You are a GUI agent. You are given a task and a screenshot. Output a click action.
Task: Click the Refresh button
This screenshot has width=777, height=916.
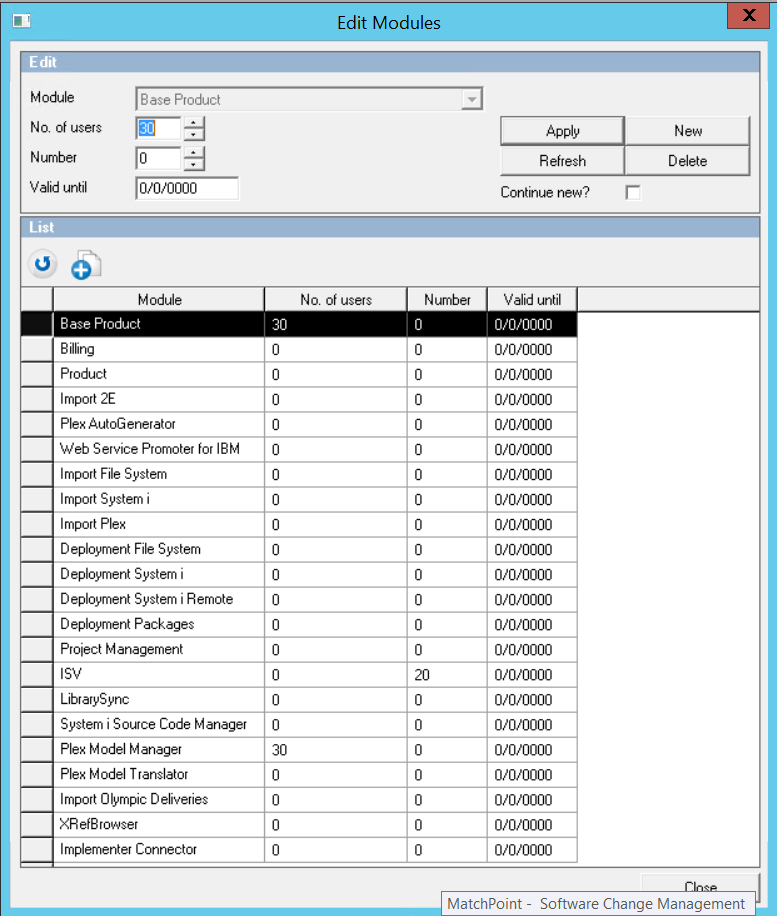[563, 161]
